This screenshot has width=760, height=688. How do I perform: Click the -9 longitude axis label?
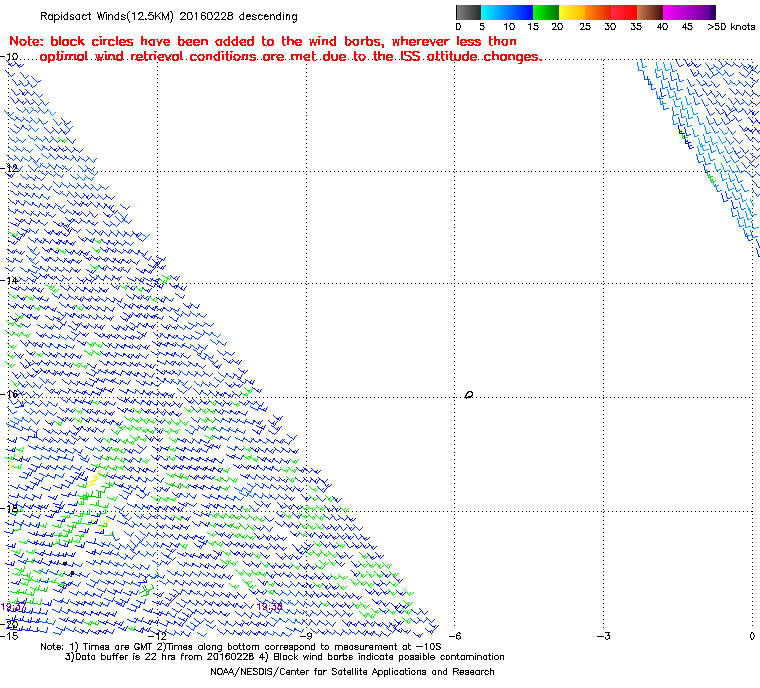click(306, 636)
